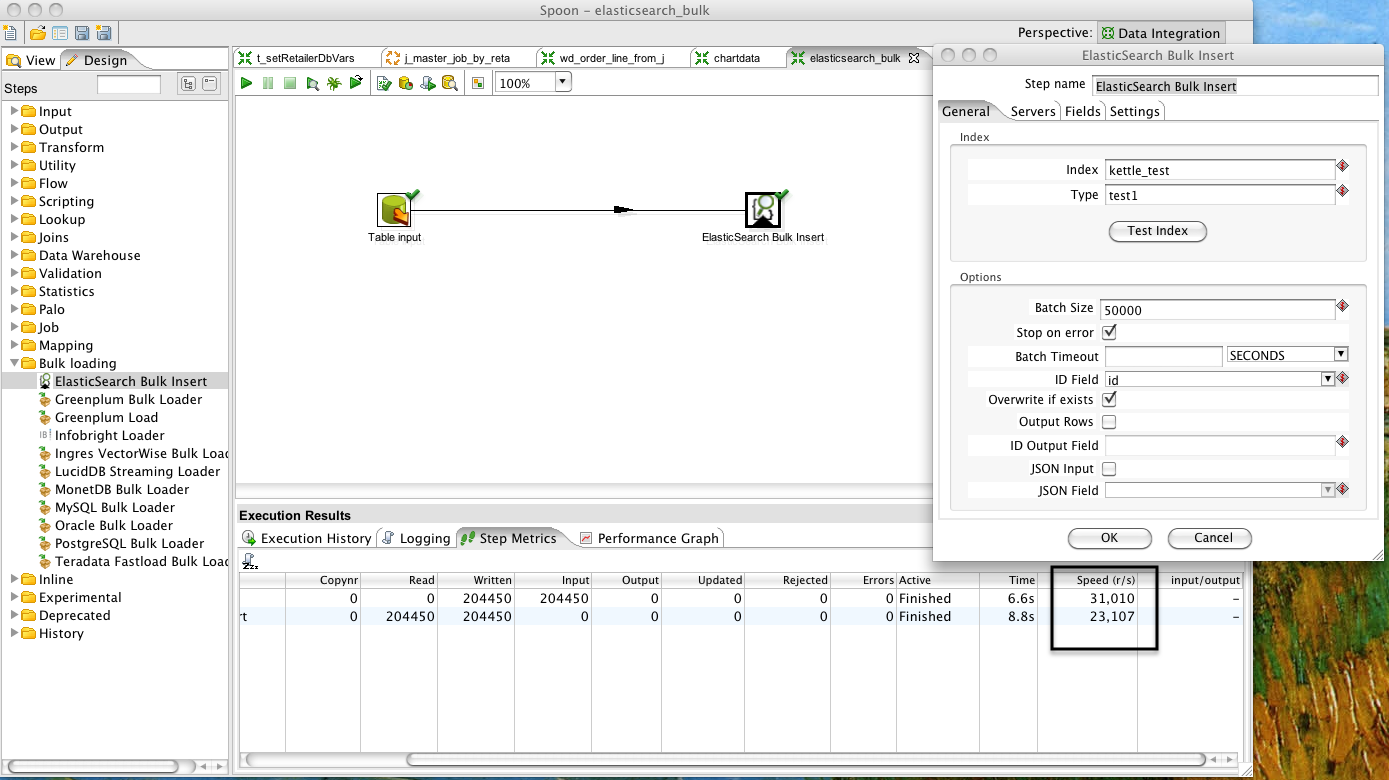Click the Steps search input field

point(129,85)
